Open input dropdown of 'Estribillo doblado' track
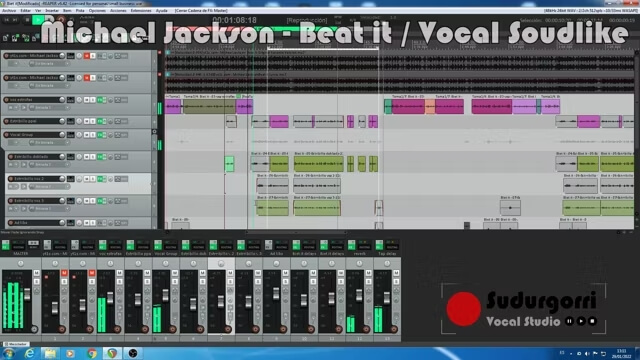The height and width of the screenshot is (360, 640). point(49,164)
